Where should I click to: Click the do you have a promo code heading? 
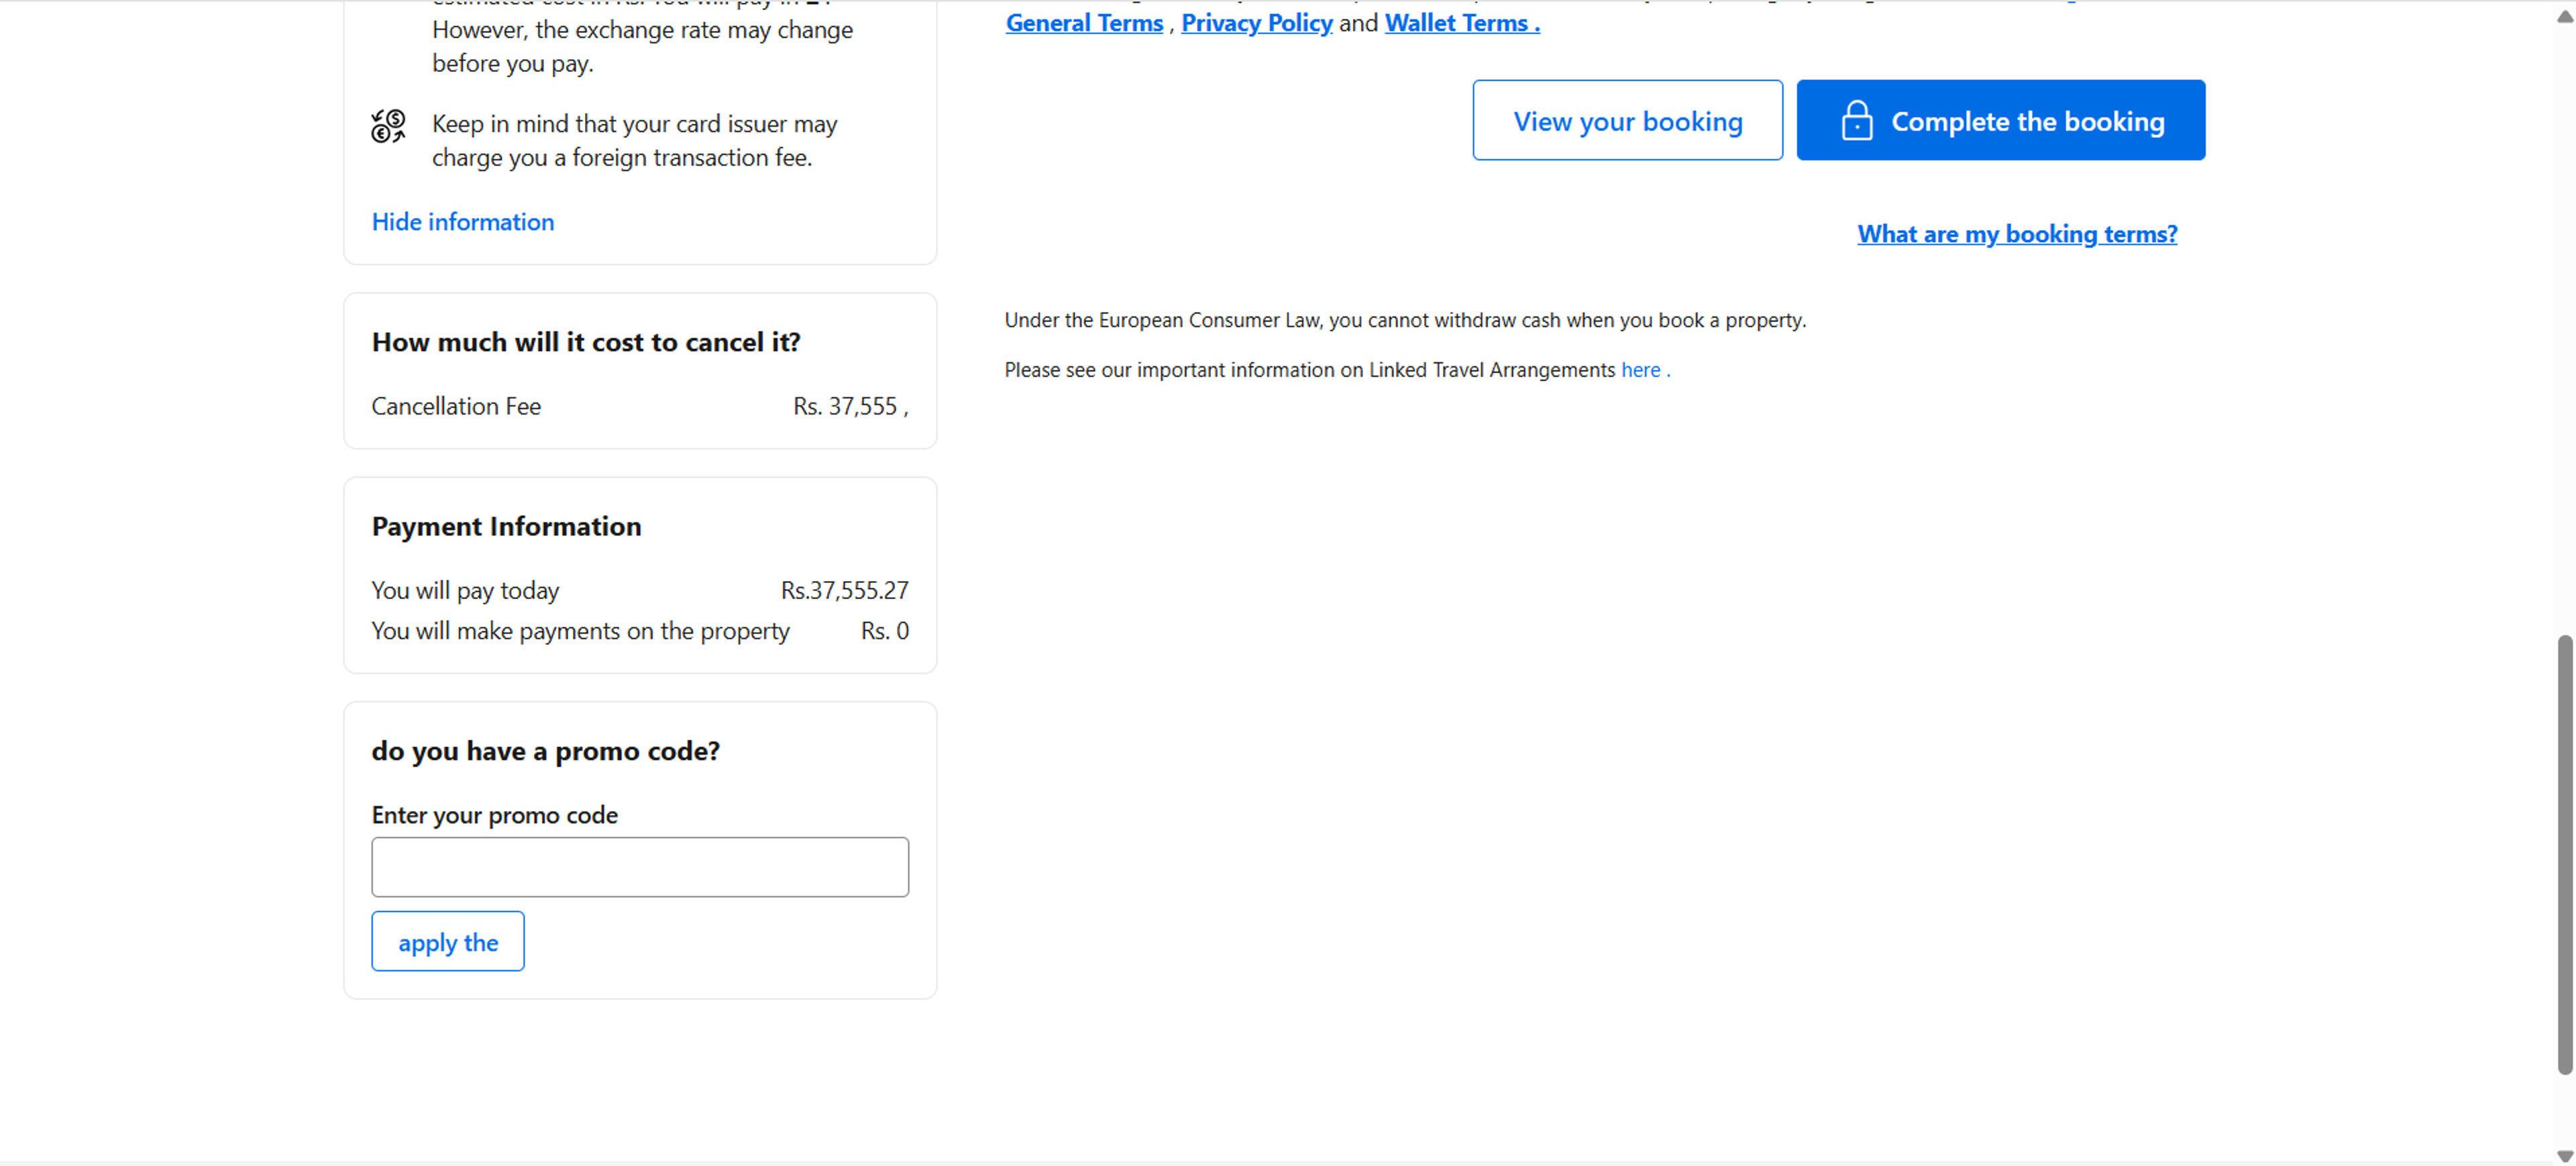click(x=546, y=752)
